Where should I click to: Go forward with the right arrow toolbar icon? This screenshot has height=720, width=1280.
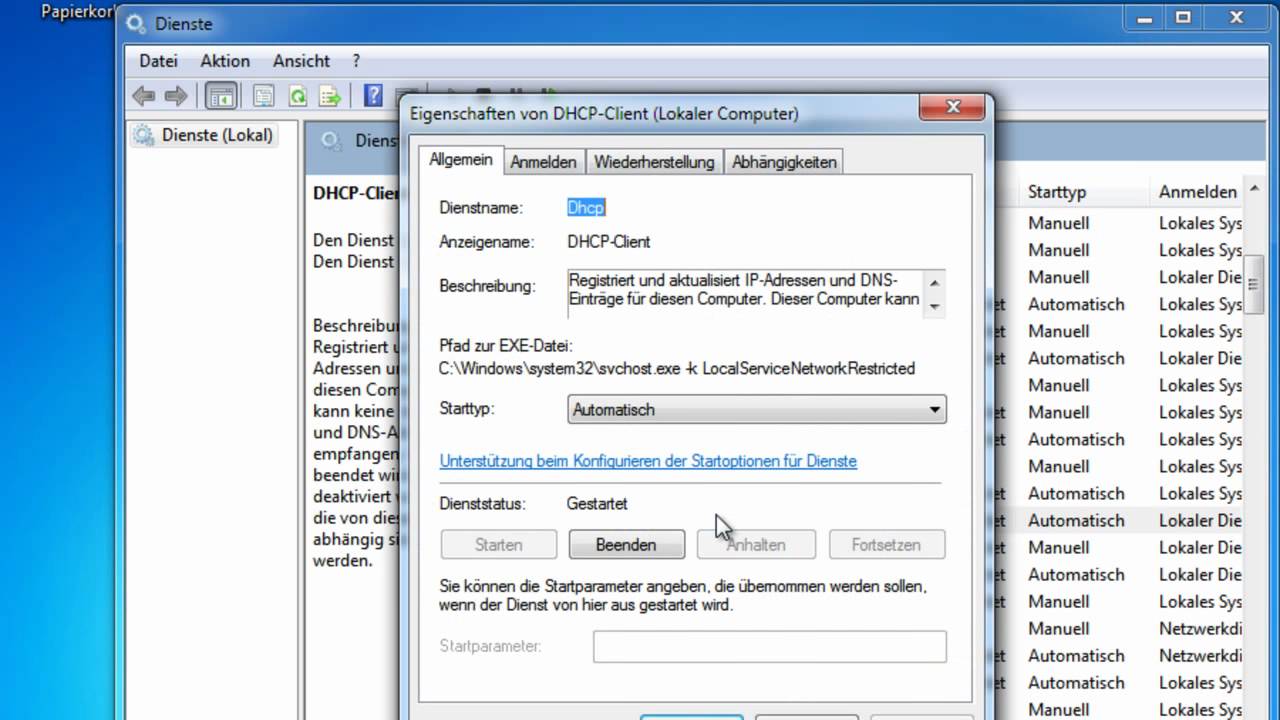point(176,96)
